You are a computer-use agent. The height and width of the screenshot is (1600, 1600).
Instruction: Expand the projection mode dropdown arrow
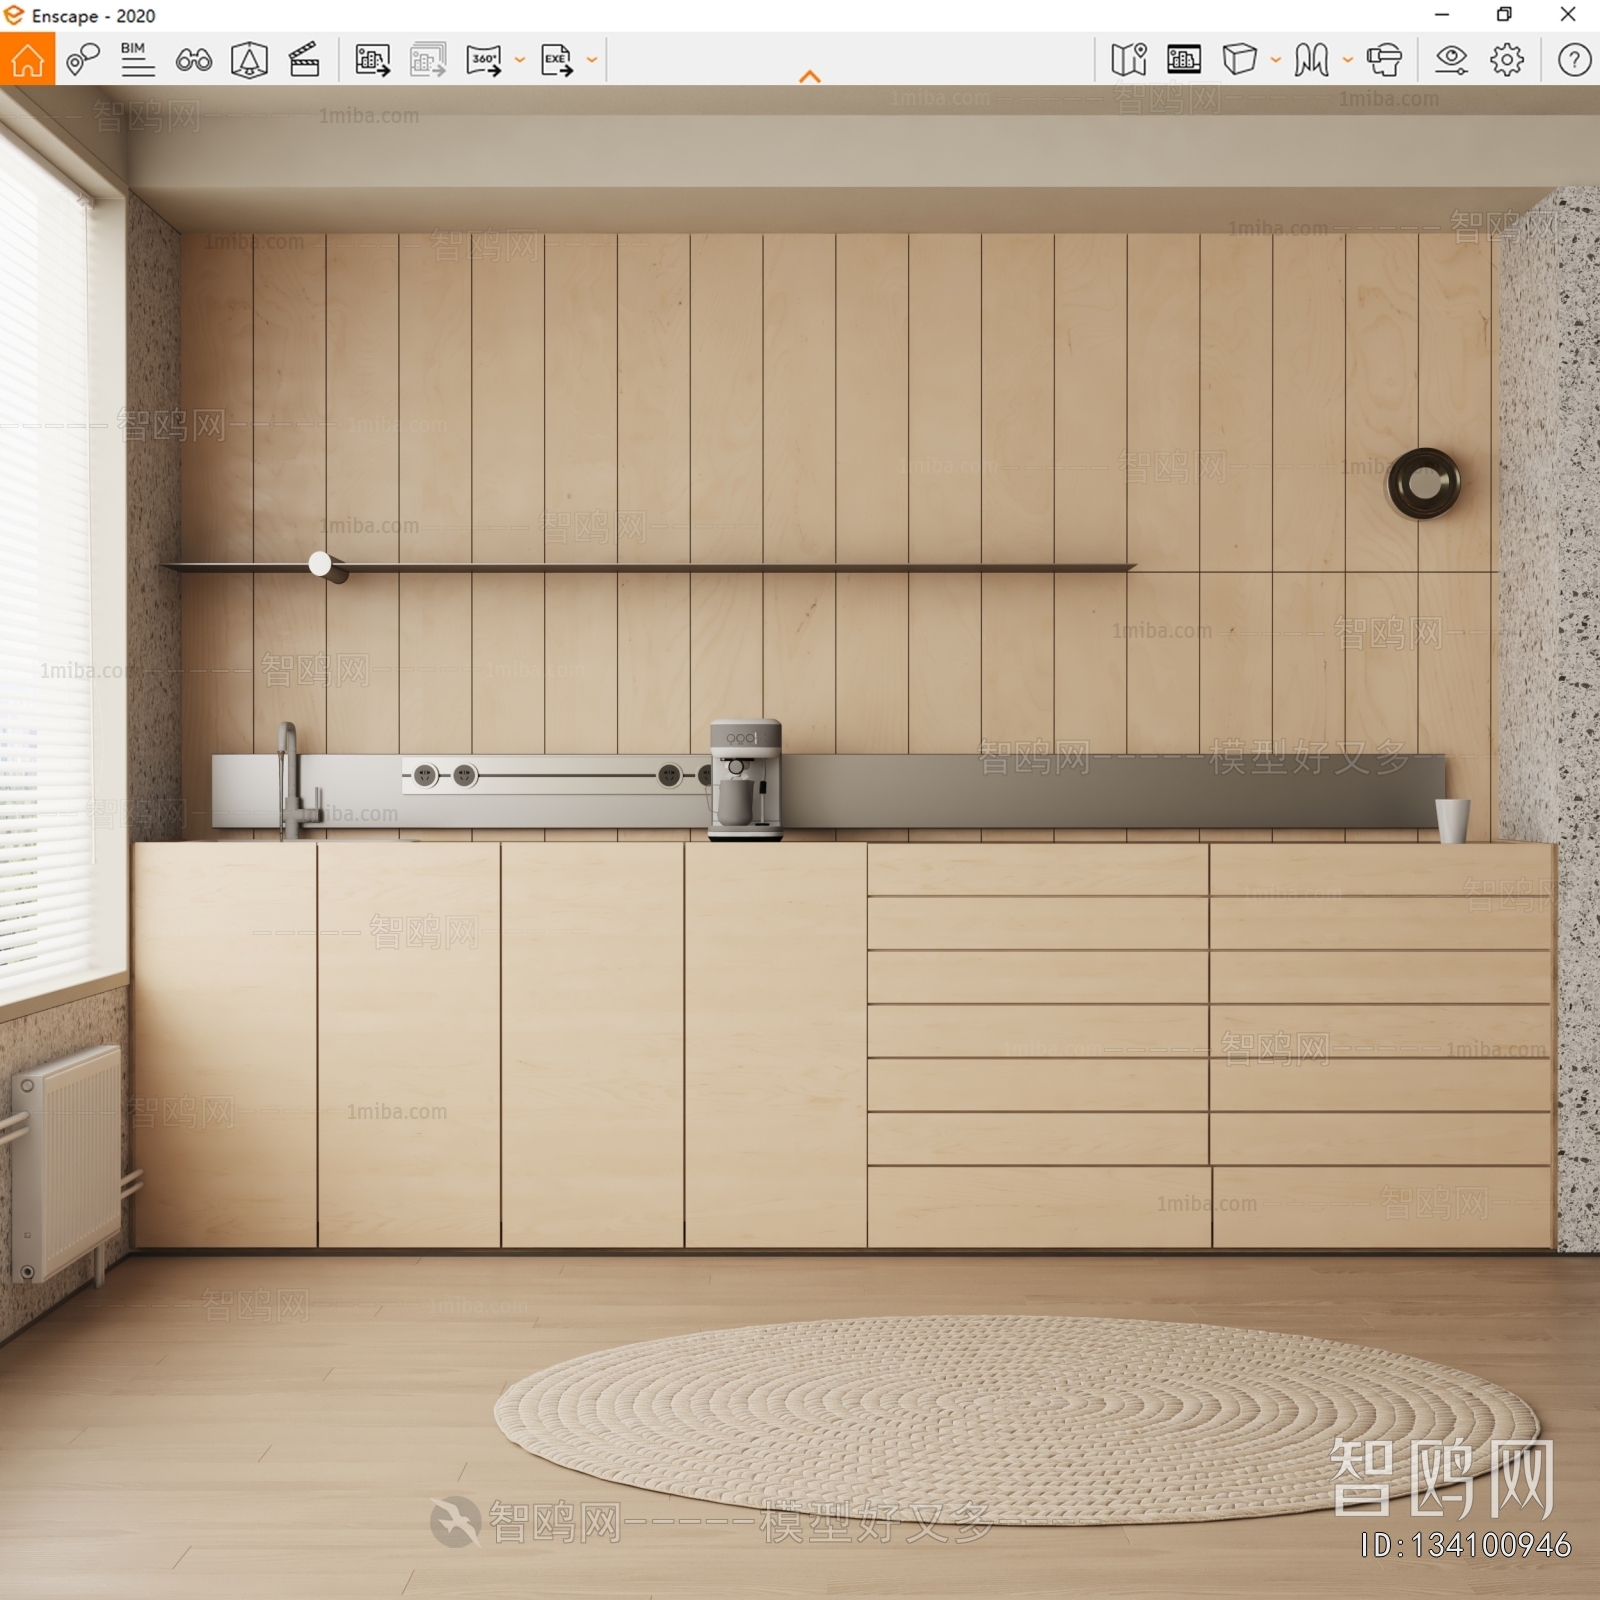click(1276, 60)
